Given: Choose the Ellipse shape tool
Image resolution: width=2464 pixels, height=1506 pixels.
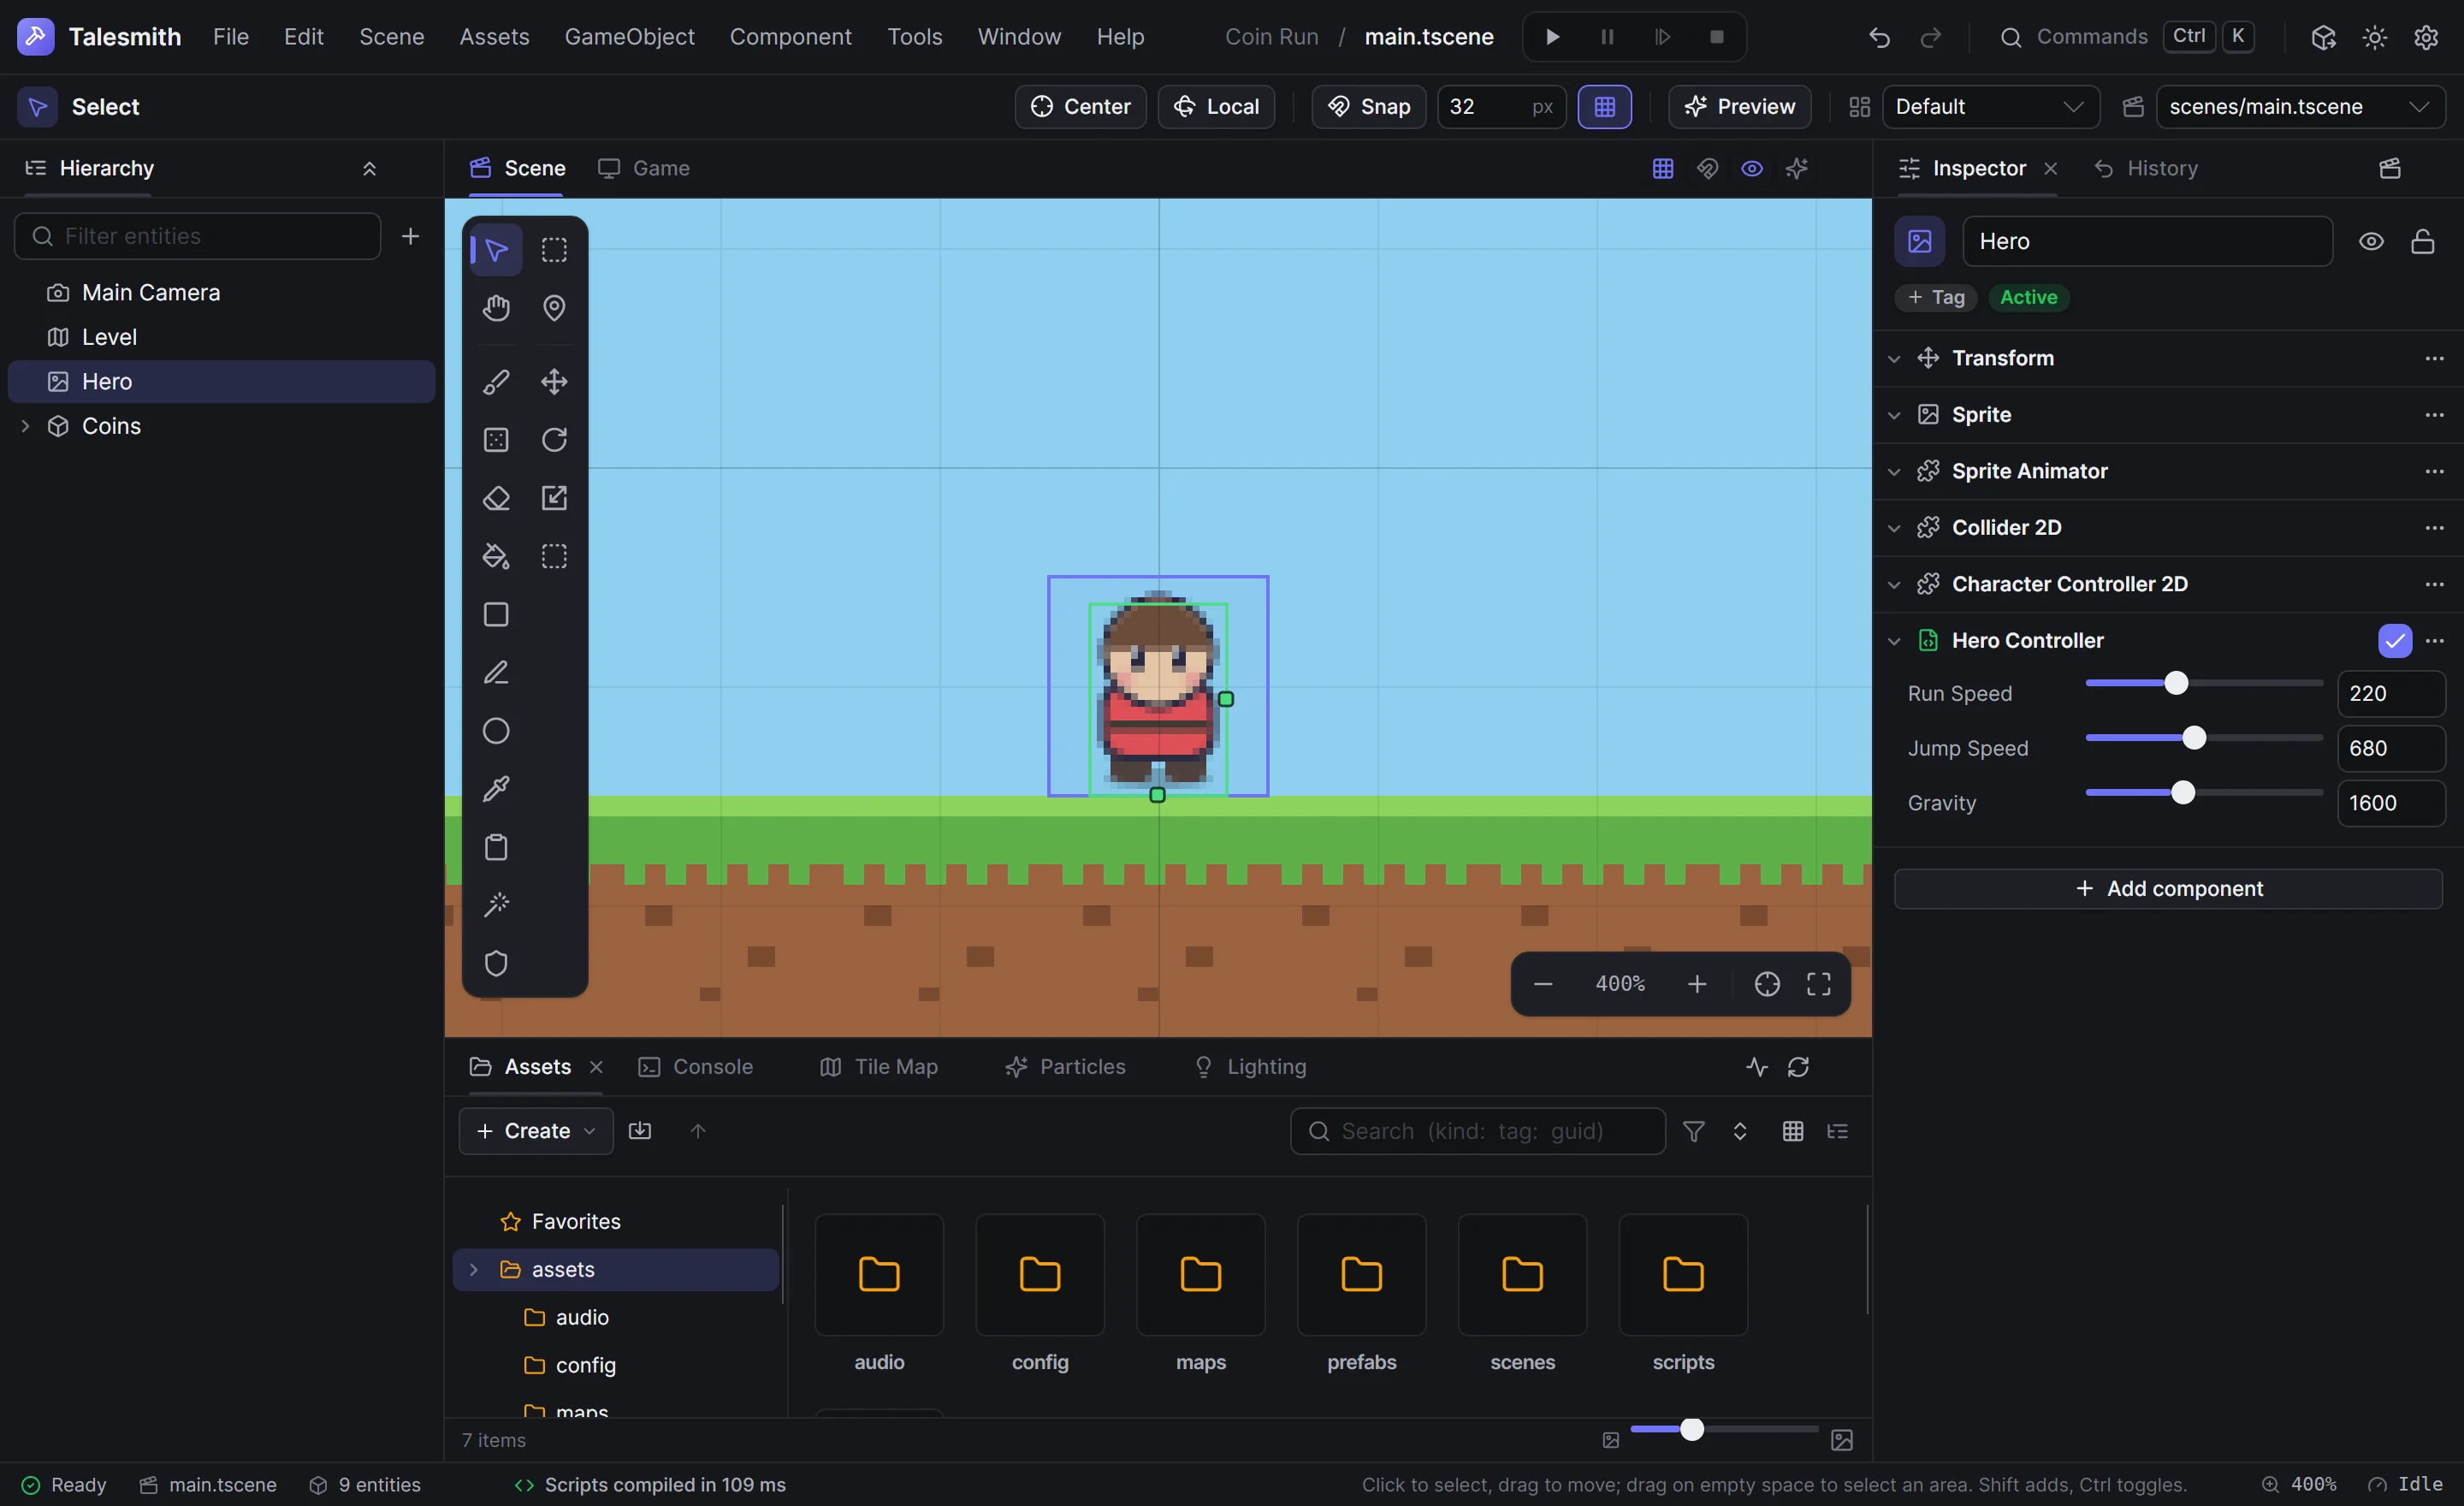Looking at the screenshot, I should pos(496,731).
